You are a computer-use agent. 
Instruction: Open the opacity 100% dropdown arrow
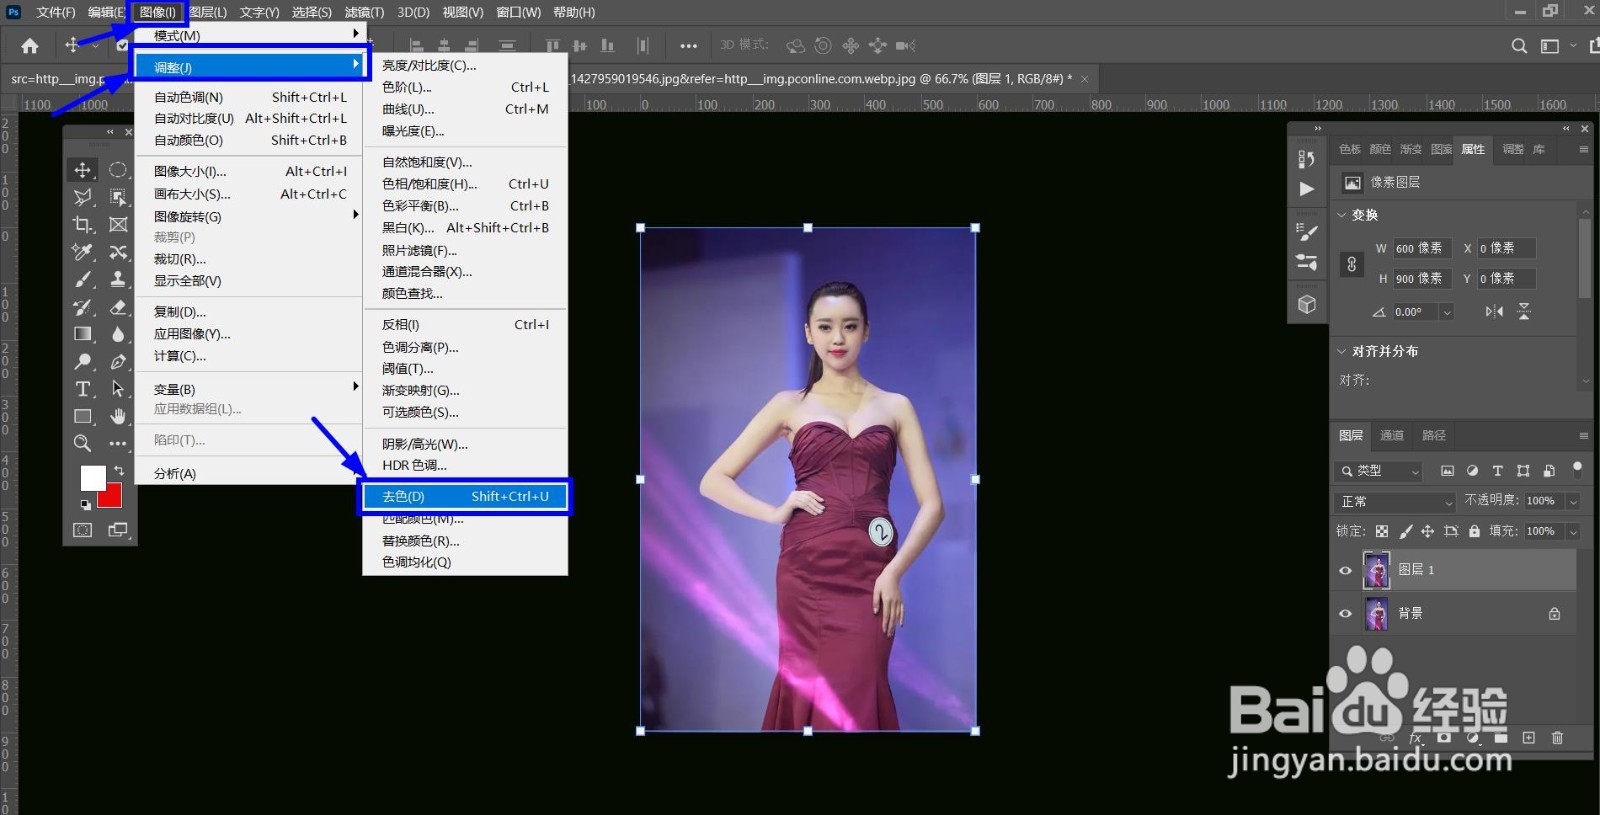[1573, 501]
